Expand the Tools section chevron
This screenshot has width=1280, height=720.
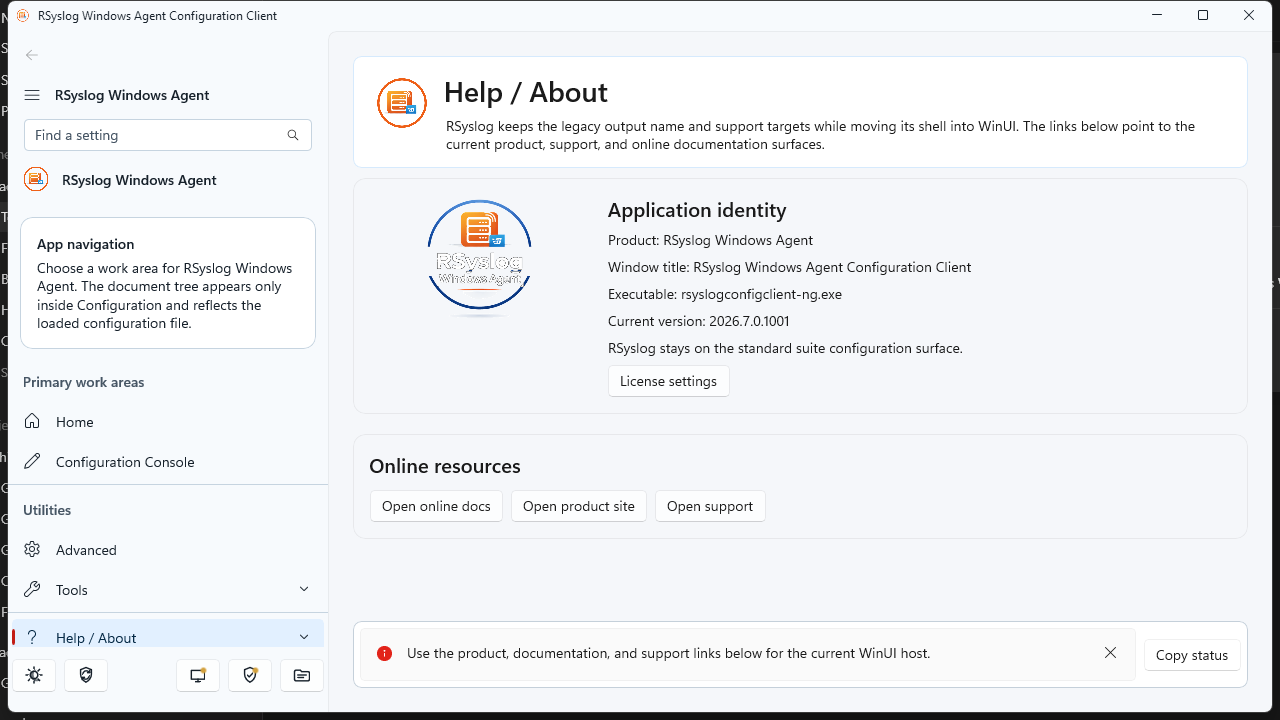click(304, 589)
